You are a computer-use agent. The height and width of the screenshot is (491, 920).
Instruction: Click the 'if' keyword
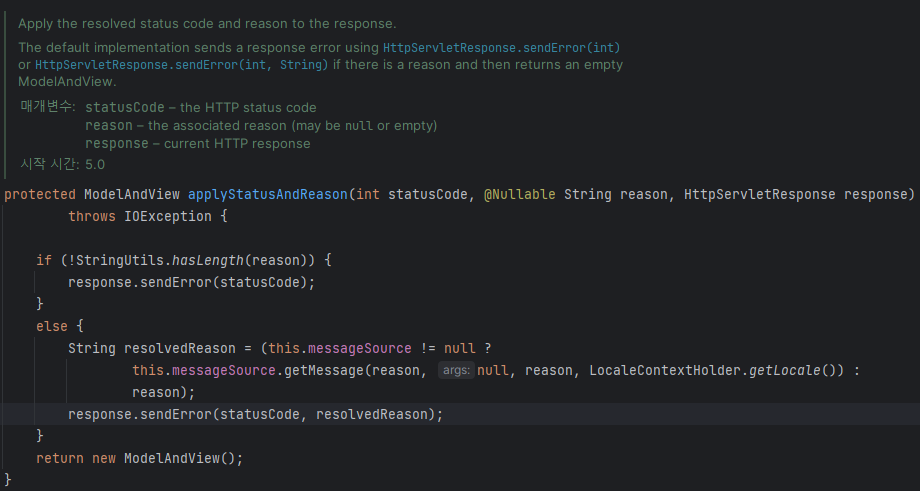pos(44,260)
